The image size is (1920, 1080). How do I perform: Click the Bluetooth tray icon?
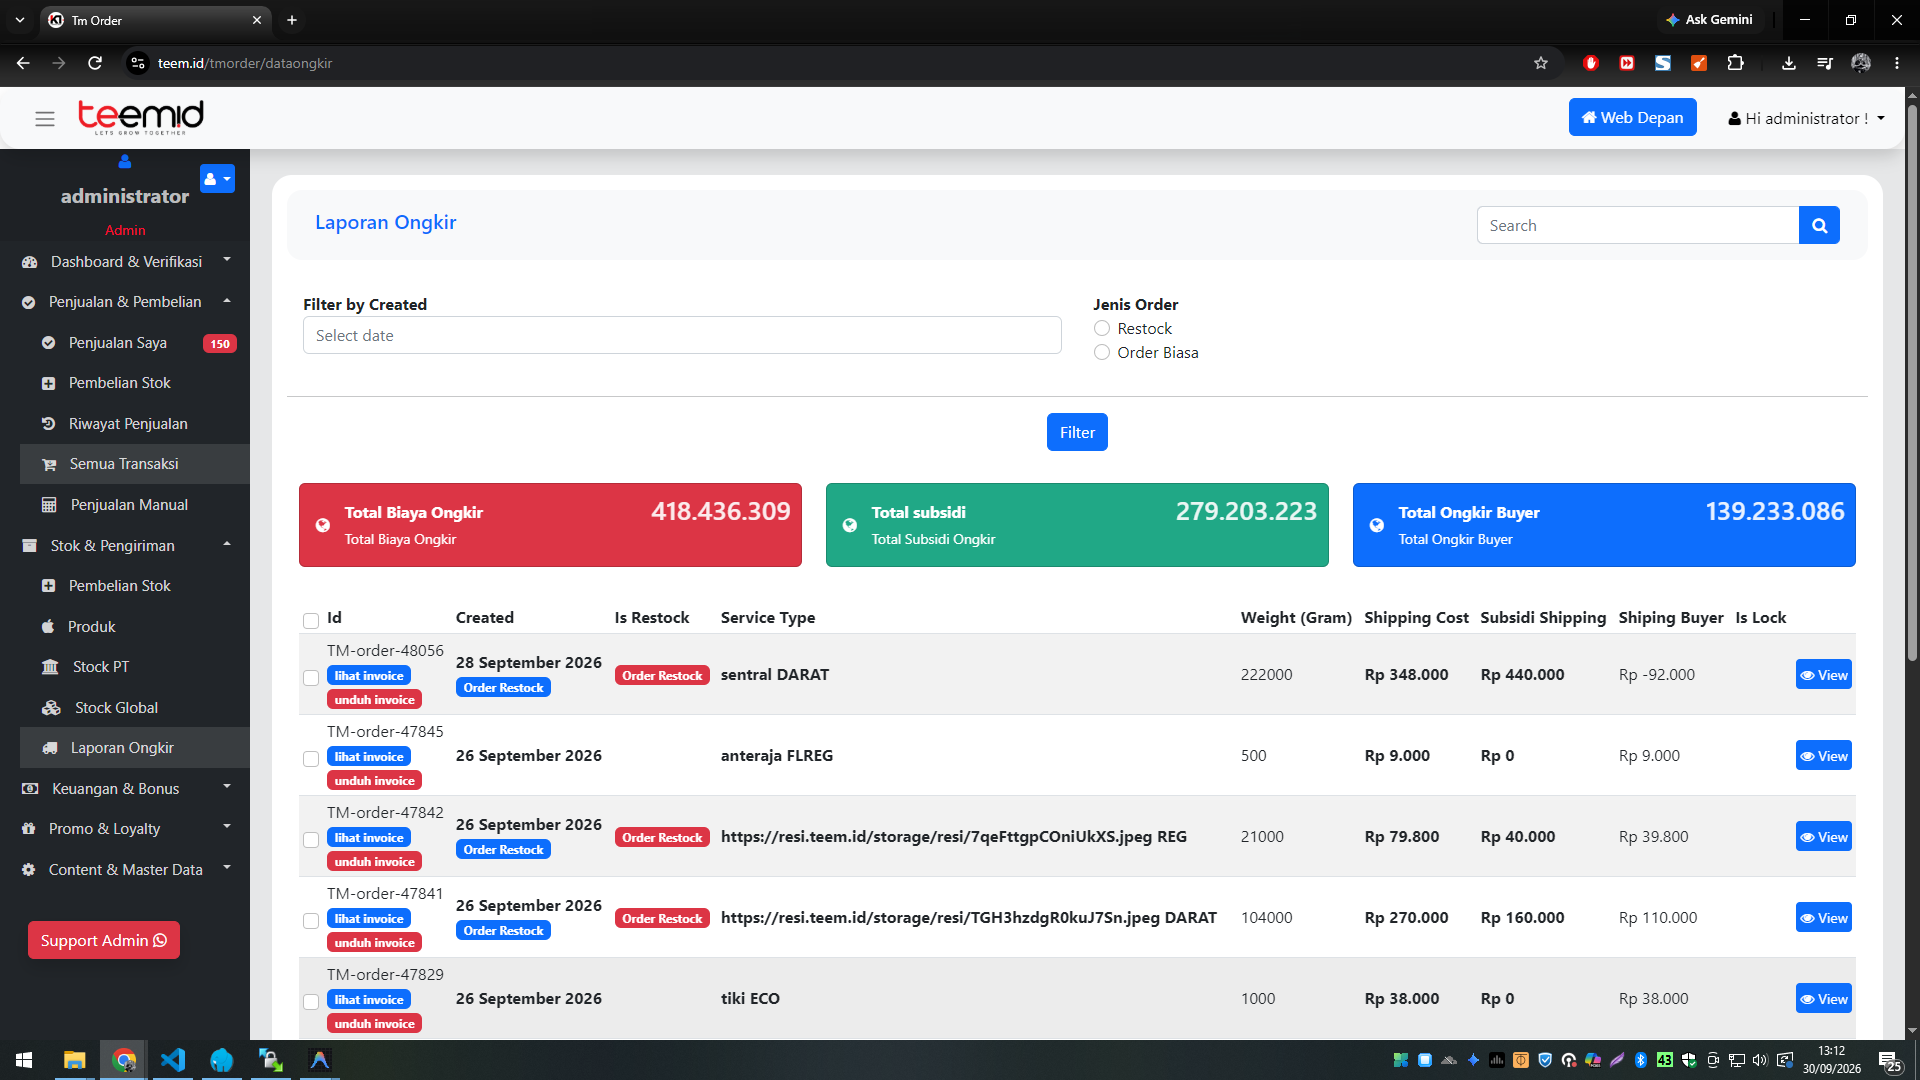[x=1640, y=1060]
